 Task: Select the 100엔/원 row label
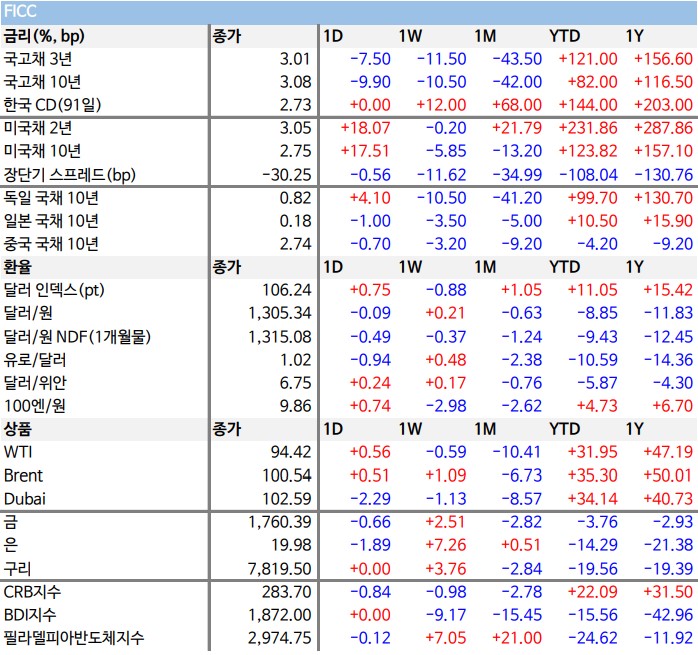tap(35, 406)
